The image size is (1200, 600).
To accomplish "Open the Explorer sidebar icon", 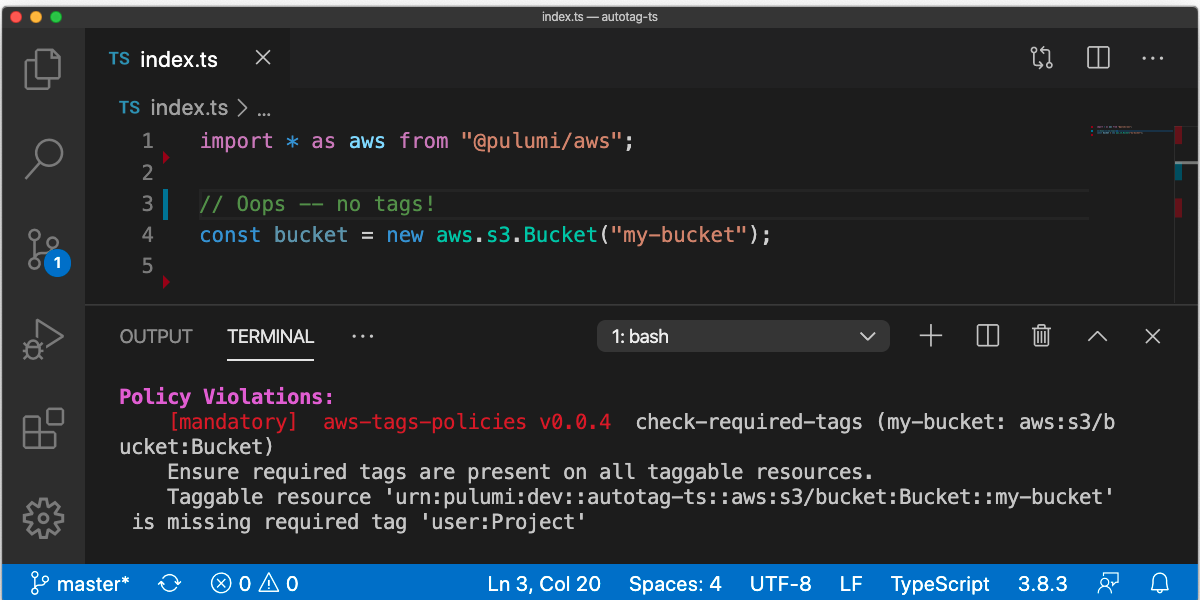I will (x=43, y=68).
